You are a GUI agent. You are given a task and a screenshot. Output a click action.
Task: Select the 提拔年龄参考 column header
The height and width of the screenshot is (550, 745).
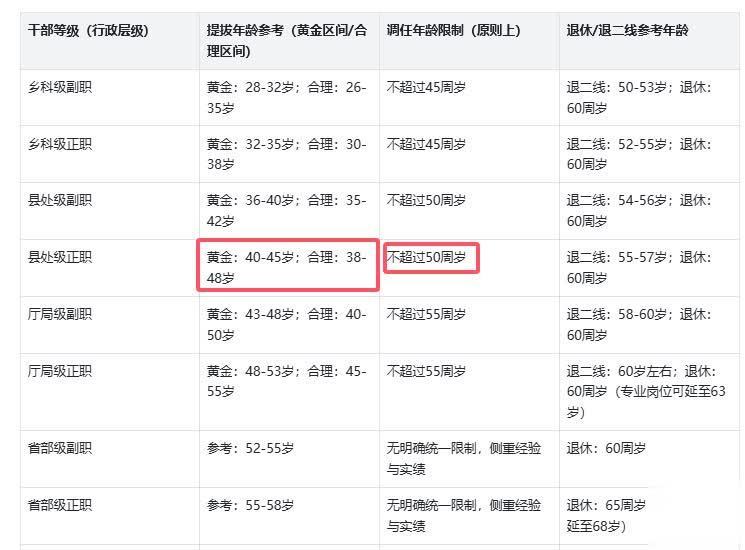286,40
